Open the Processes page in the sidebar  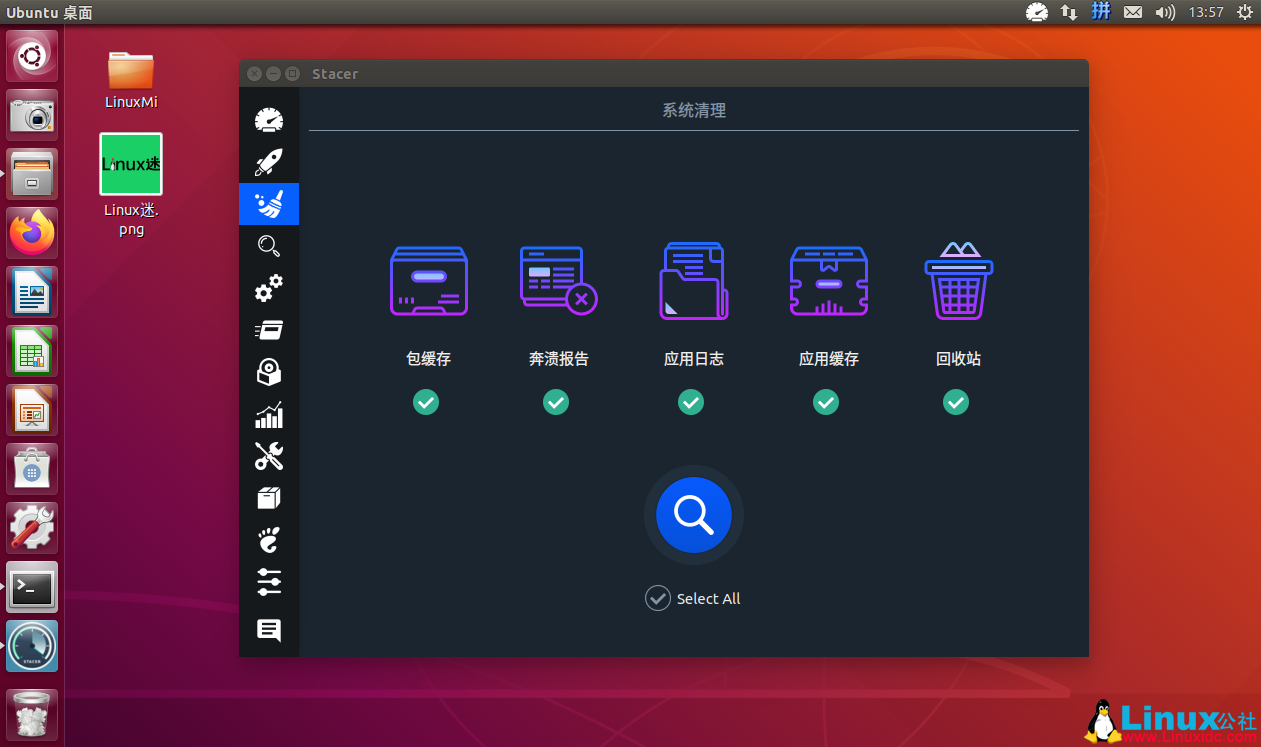pyautogui.click(x=268, y=330)
